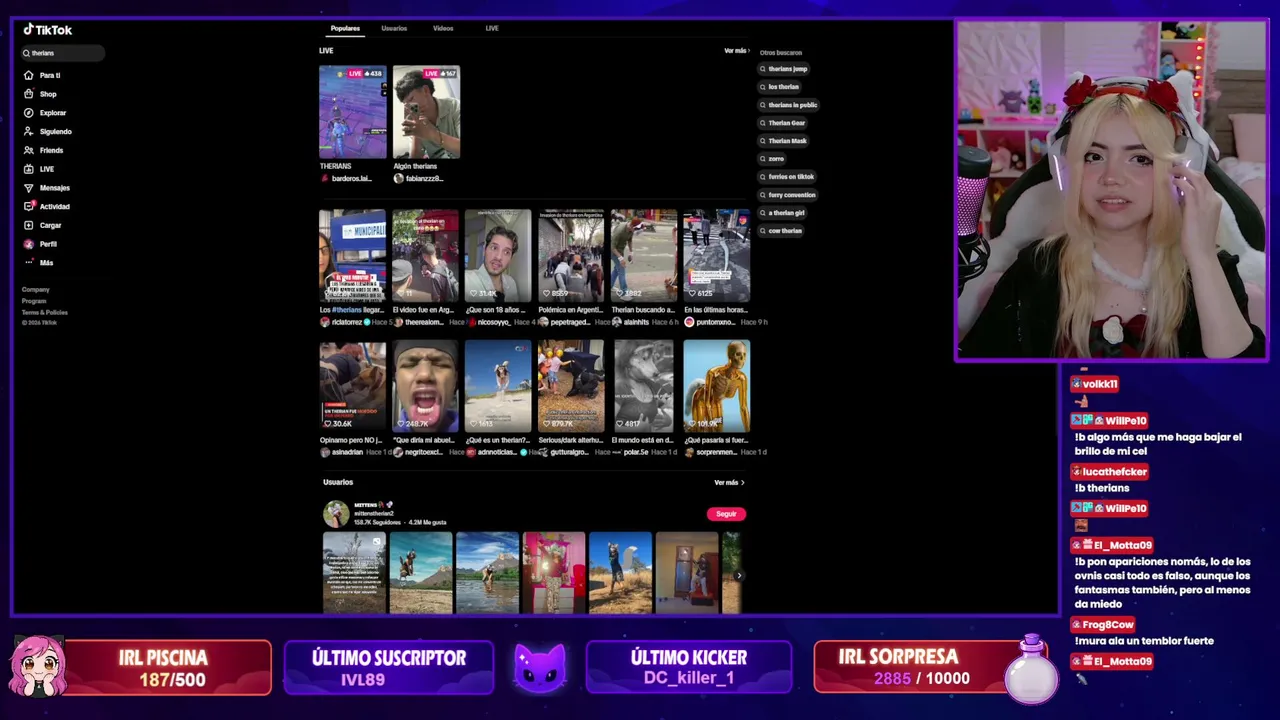Click the TikTok logo
This screenshot has width=1280, height=720.
tap(48, 30)
